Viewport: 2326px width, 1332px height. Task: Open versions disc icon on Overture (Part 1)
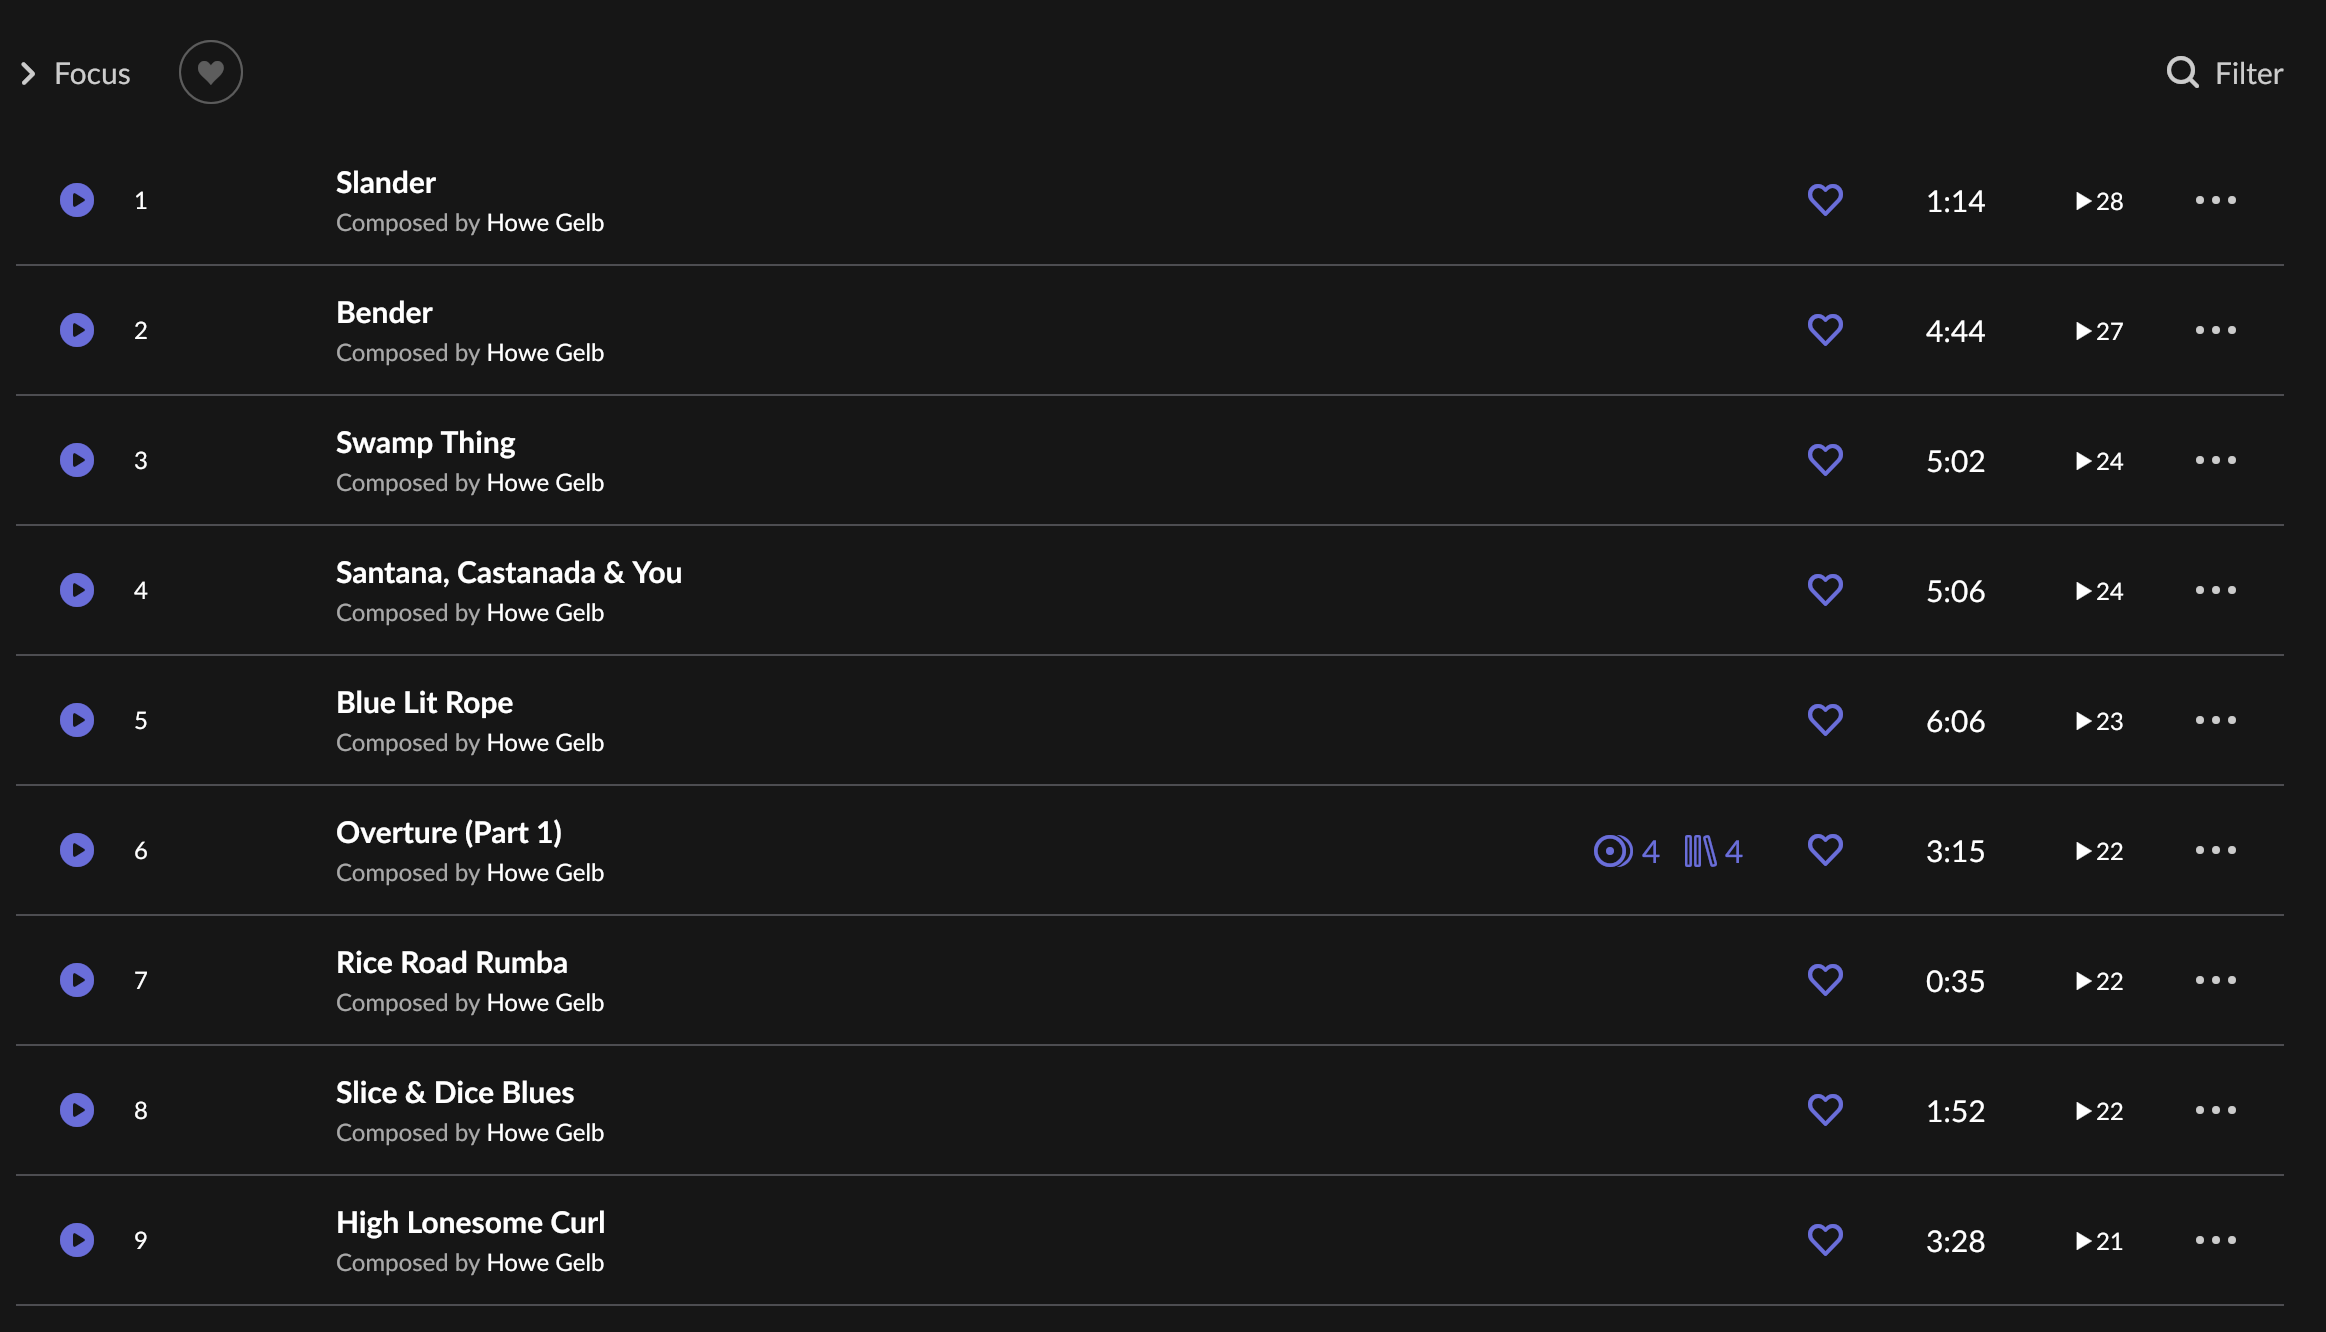coord(1612,851)
